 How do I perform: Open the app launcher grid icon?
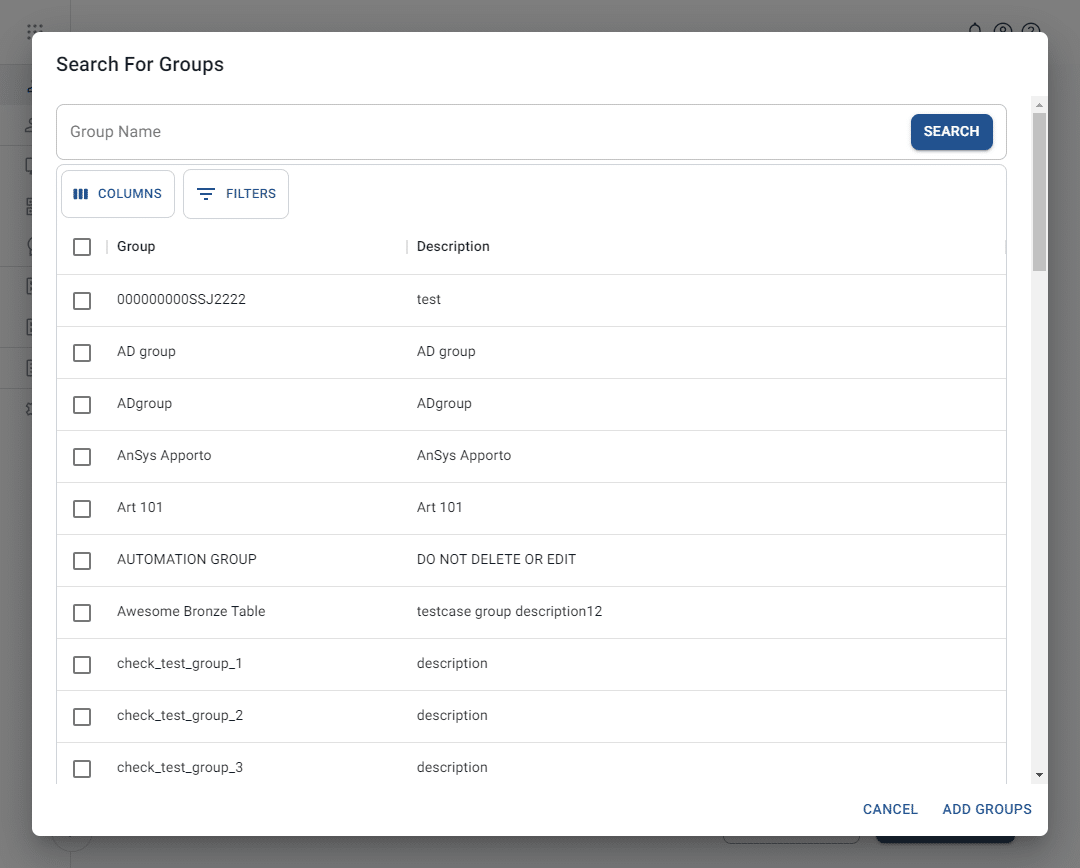pos(34,31)
